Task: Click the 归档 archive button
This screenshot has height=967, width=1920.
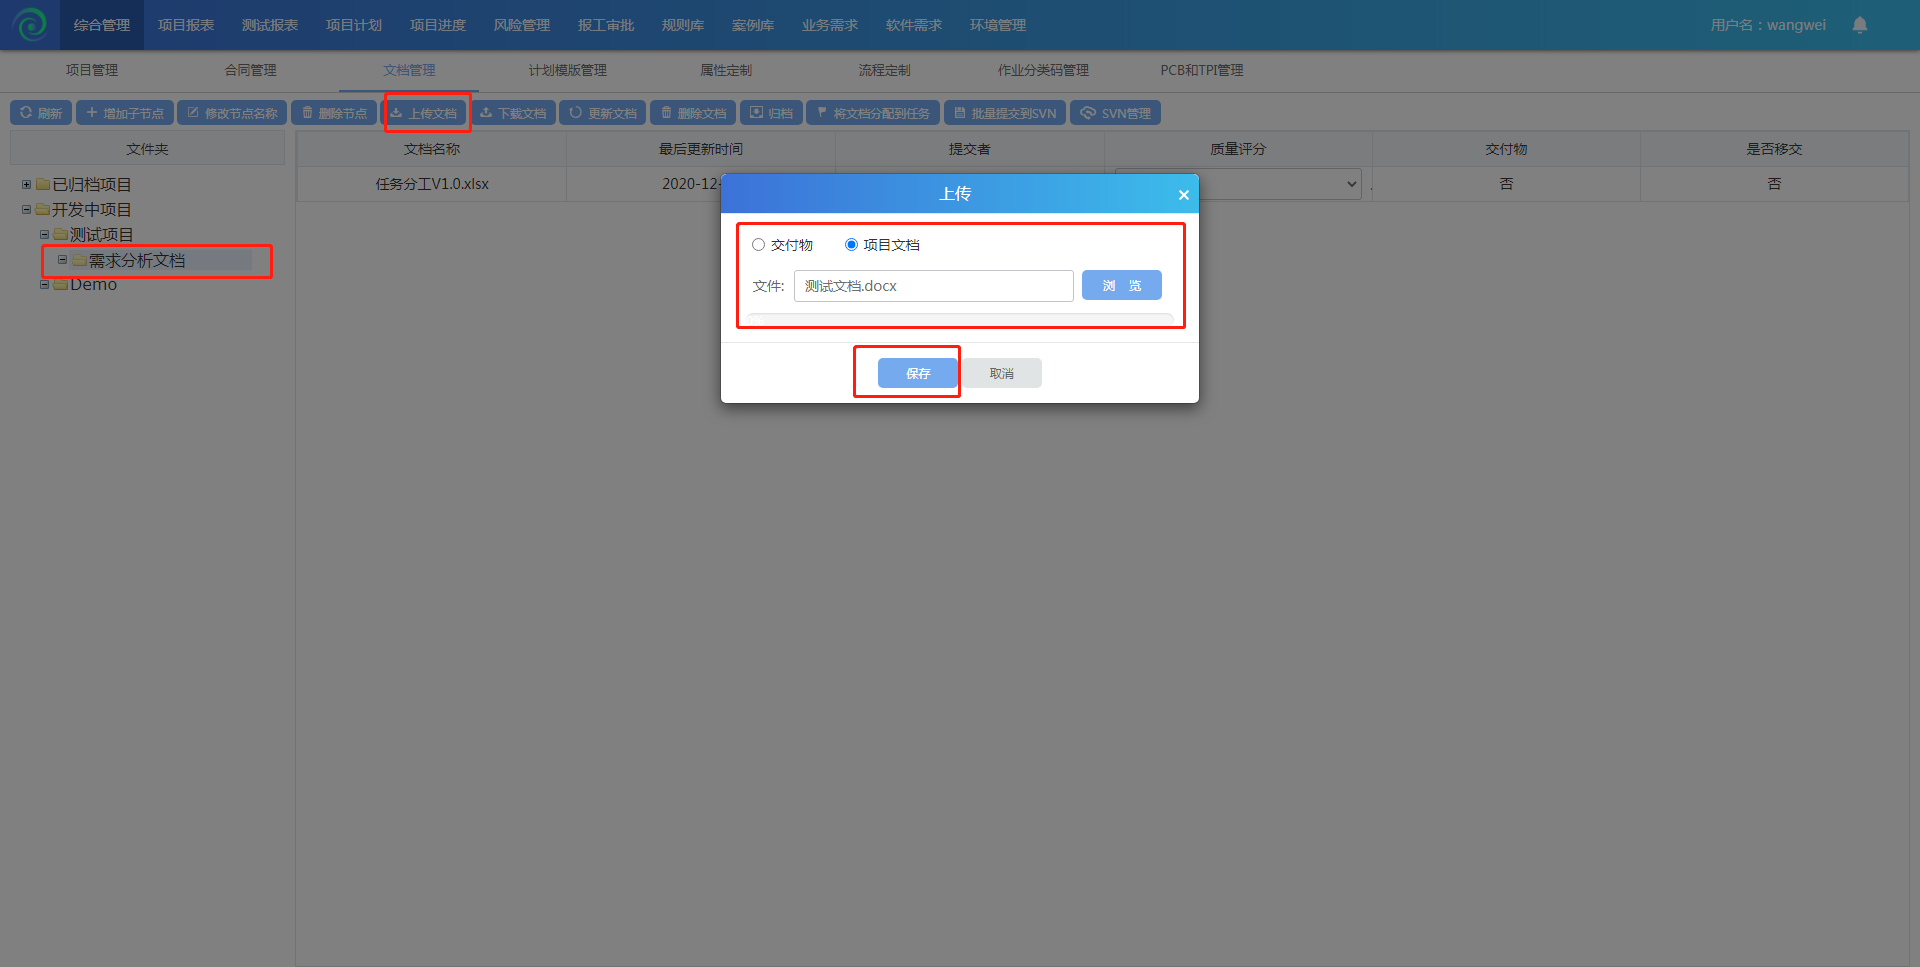Action: (x=771, y=113)
